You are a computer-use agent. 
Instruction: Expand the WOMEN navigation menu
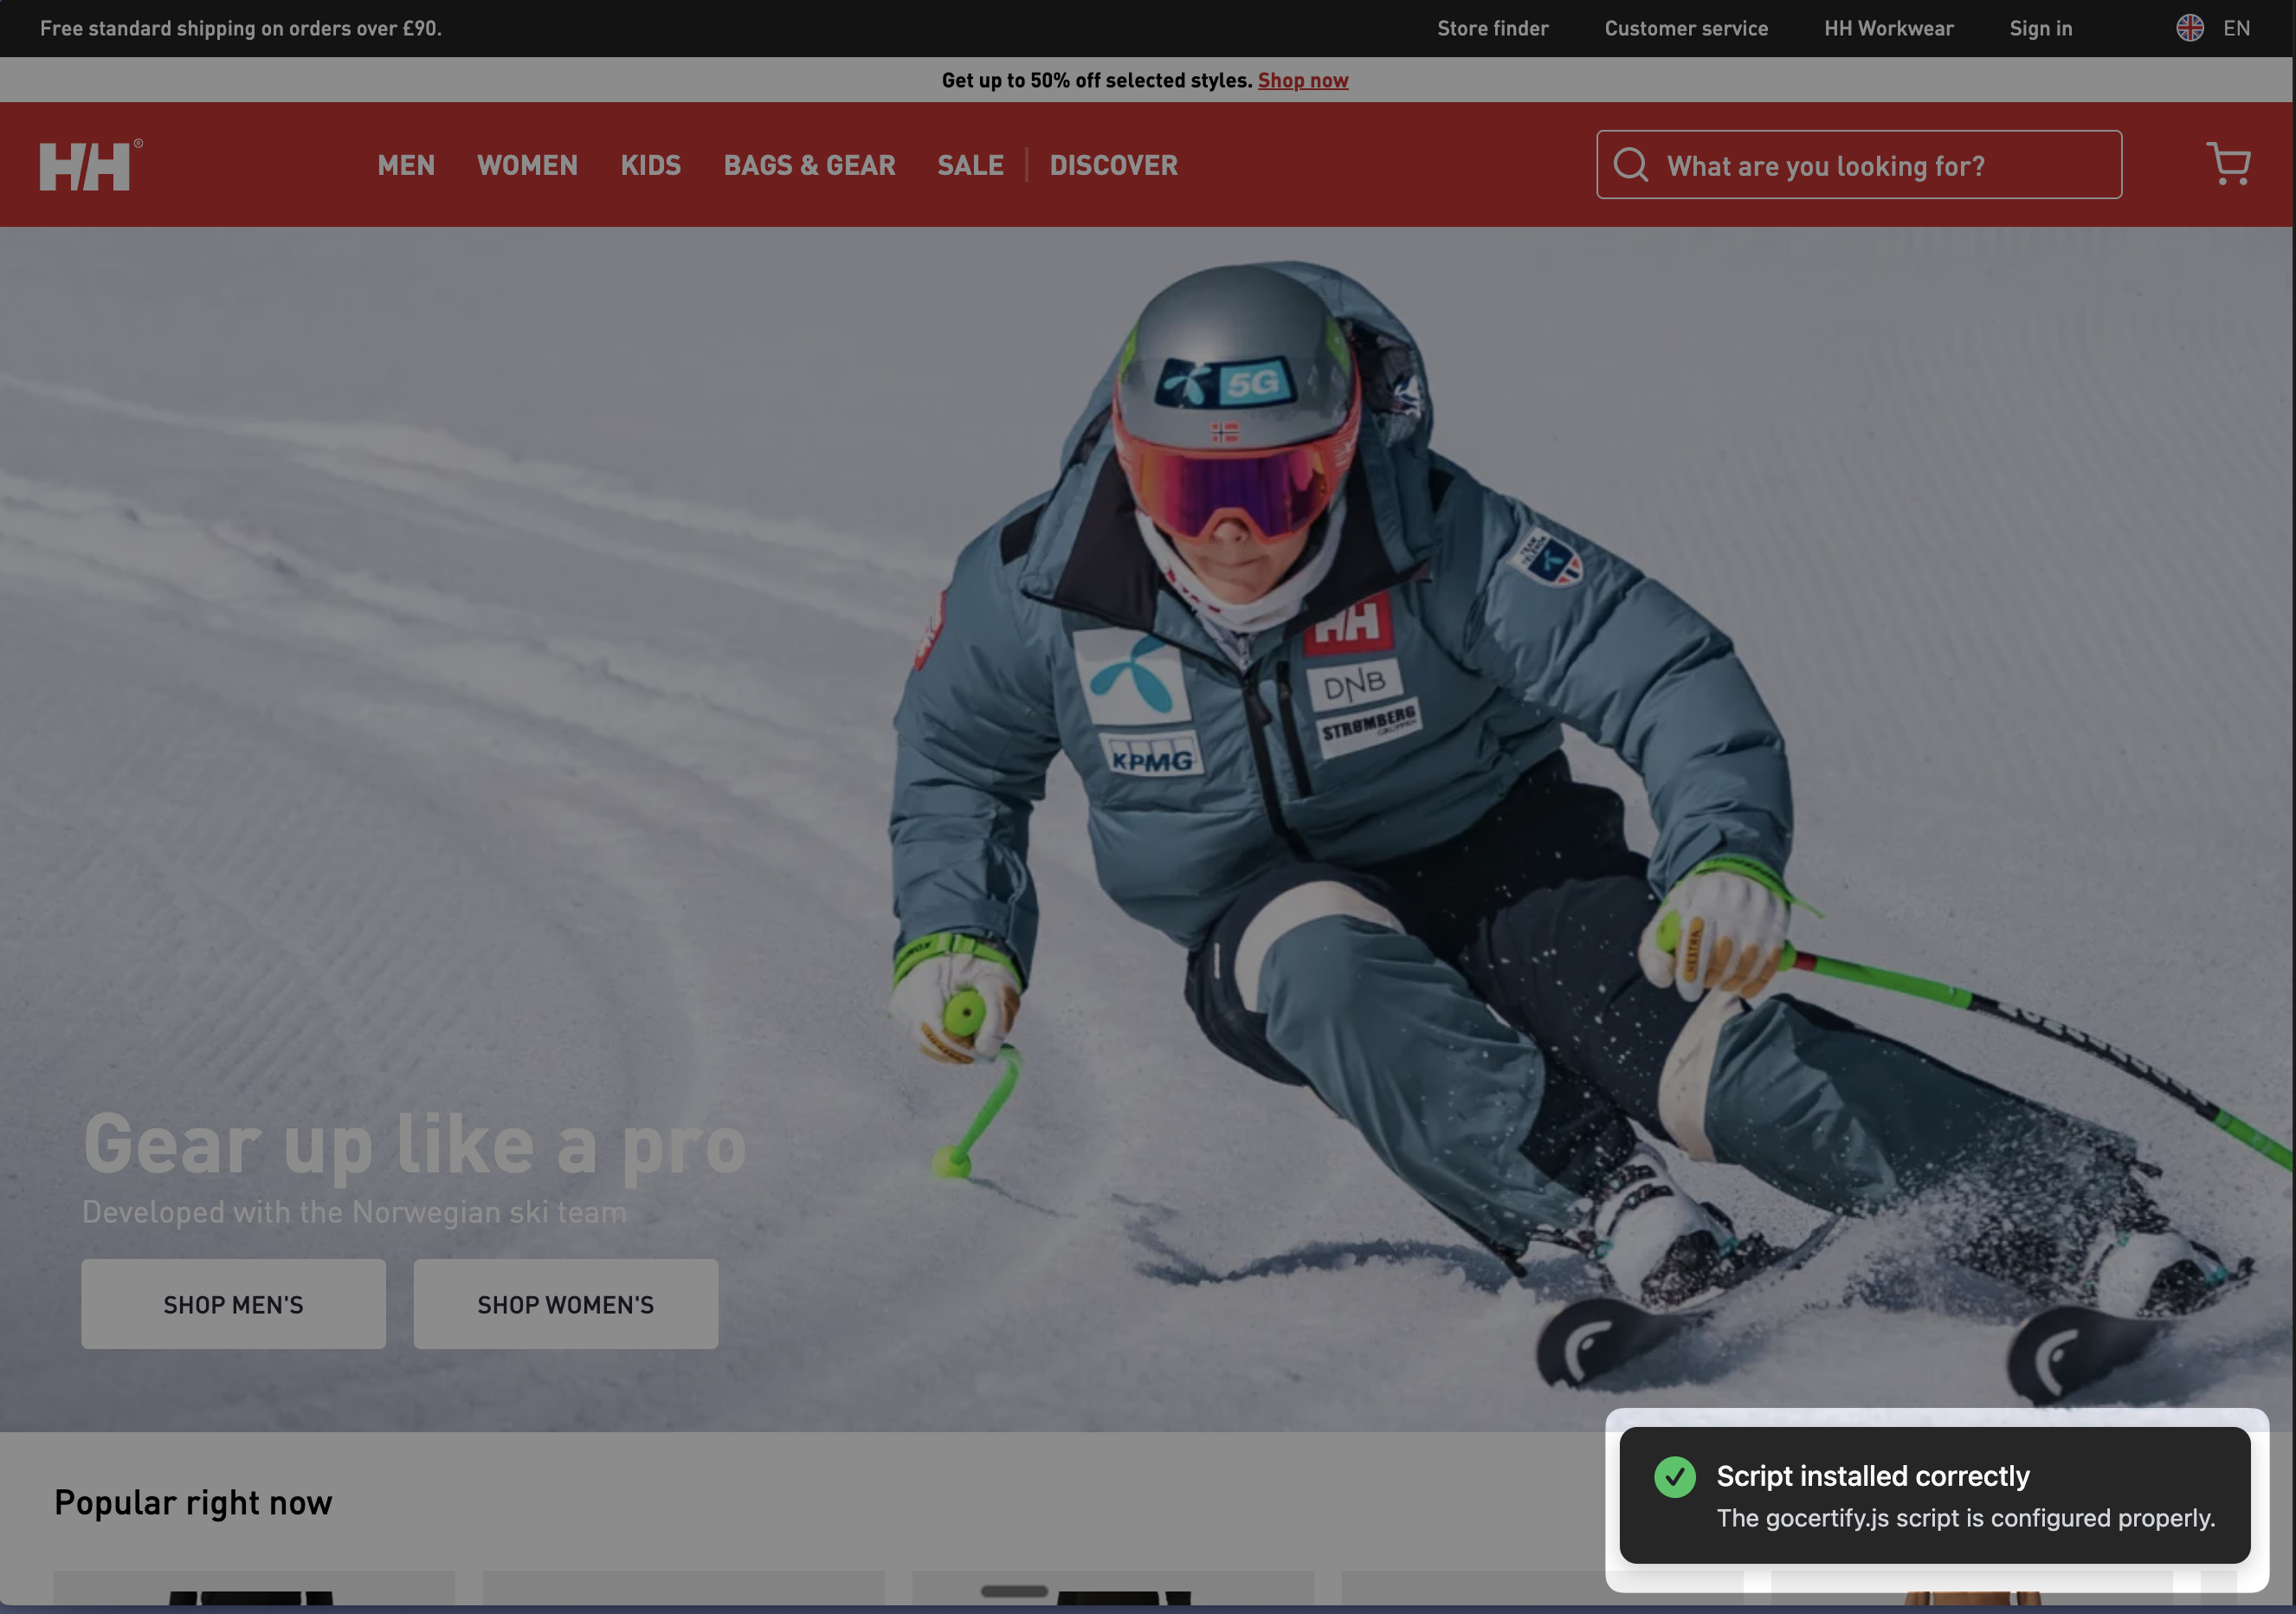coord(527,165)
